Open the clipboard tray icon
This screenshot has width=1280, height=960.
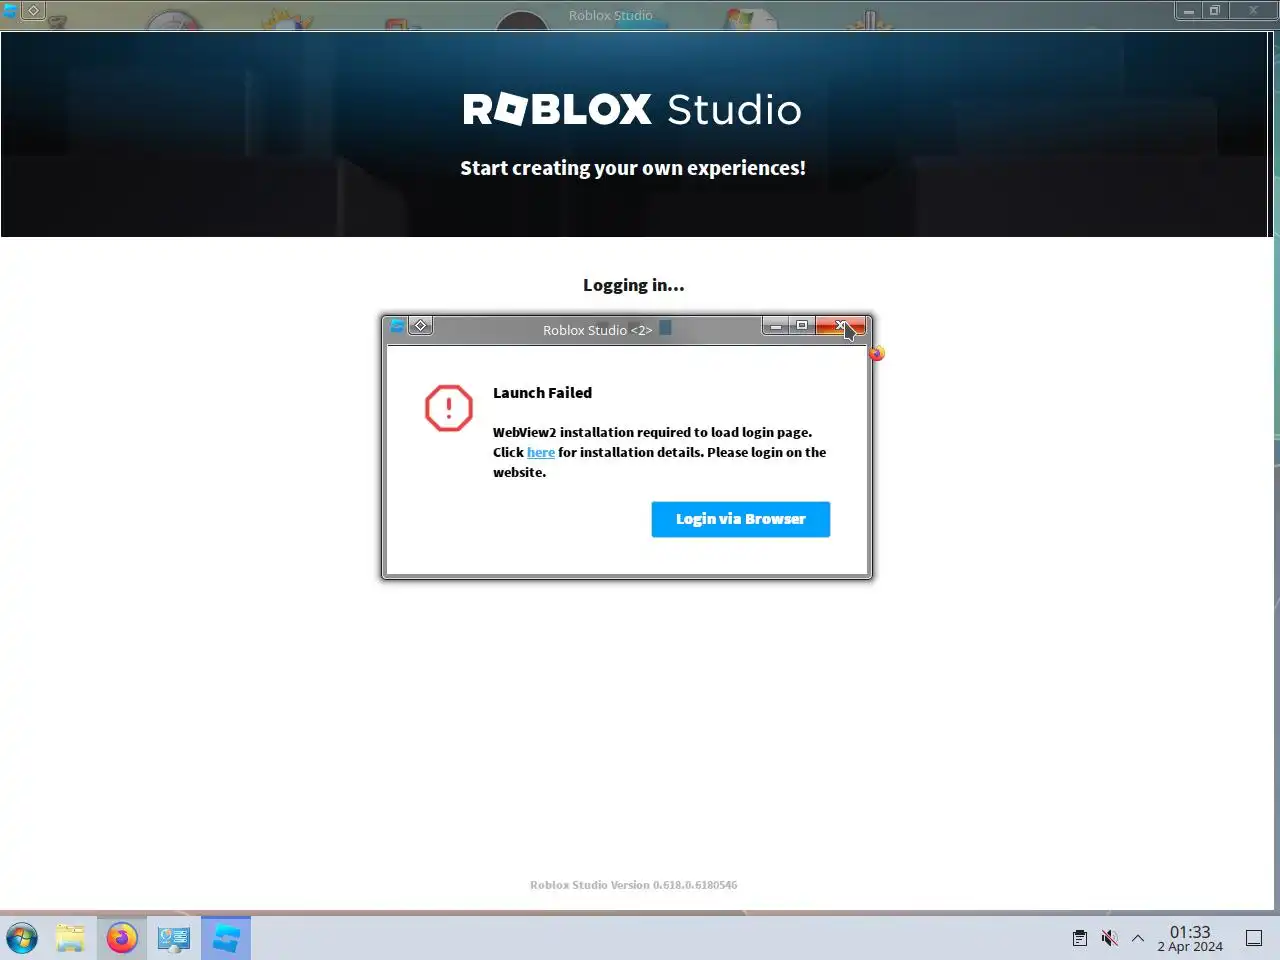1080,938
